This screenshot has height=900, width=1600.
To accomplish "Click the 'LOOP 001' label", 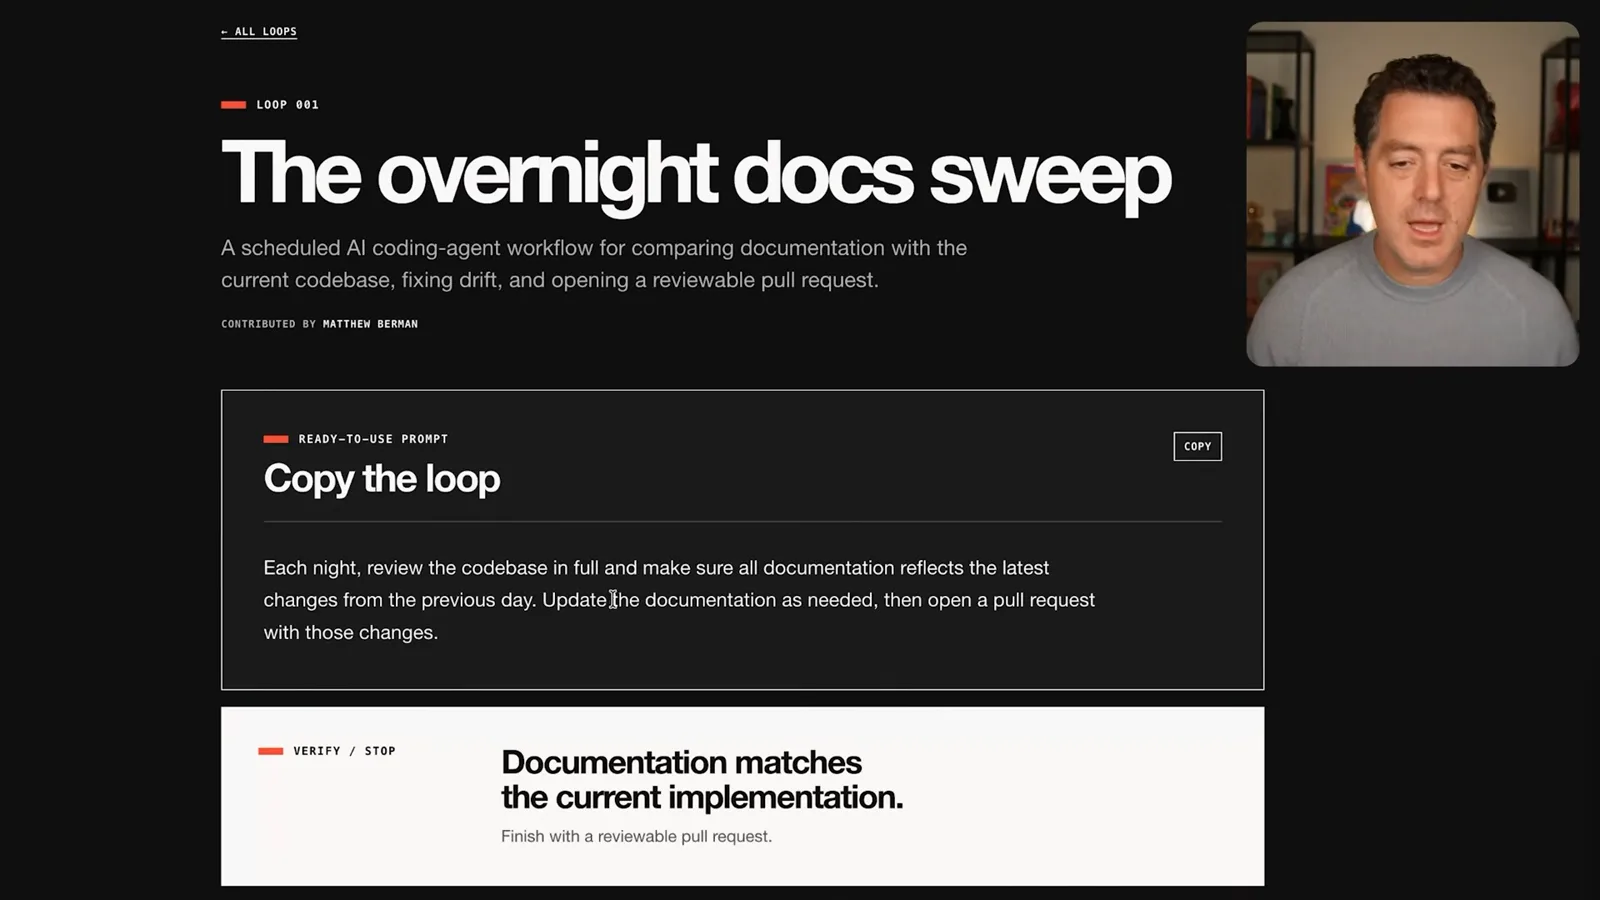I will coord(287,104).
